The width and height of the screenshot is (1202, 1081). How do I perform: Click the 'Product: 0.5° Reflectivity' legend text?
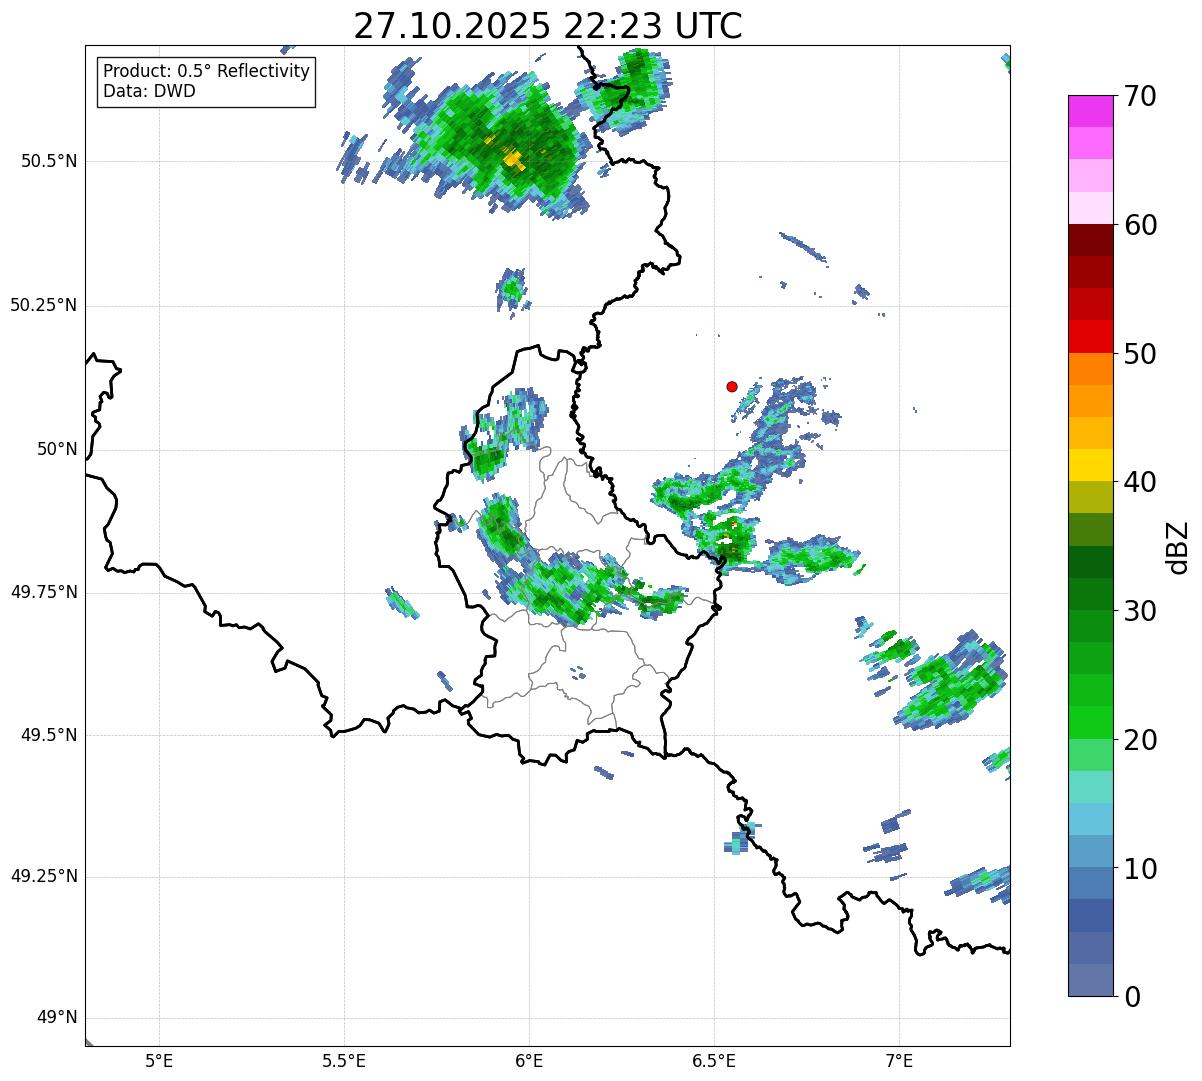coord(206,72)
